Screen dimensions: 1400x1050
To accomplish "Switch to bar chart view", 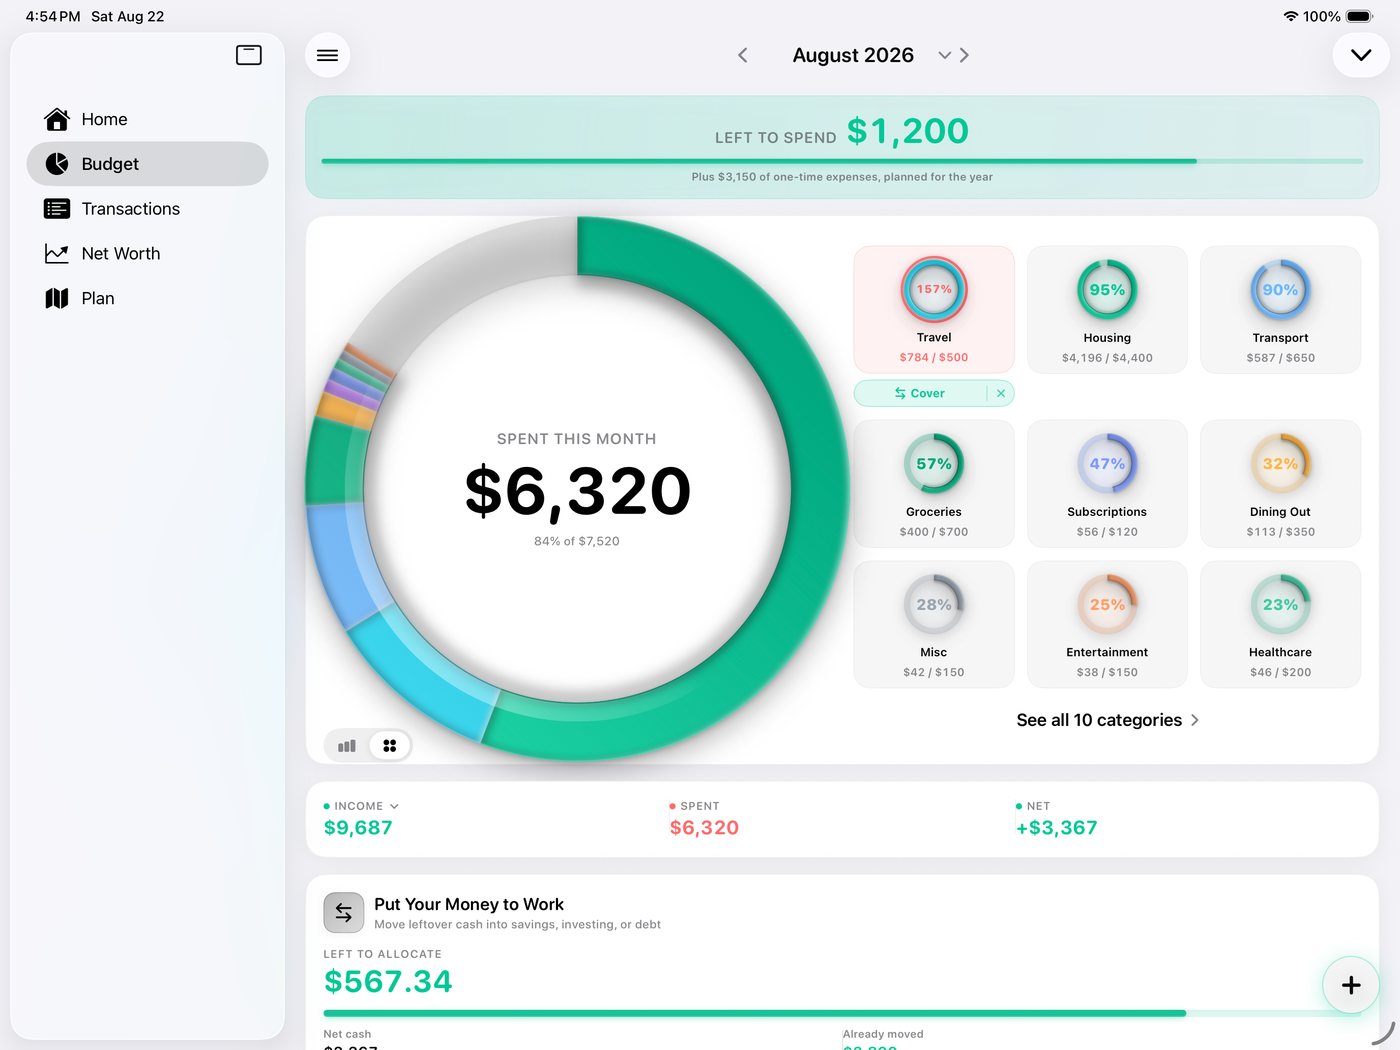I will click(x=347, y=746).
